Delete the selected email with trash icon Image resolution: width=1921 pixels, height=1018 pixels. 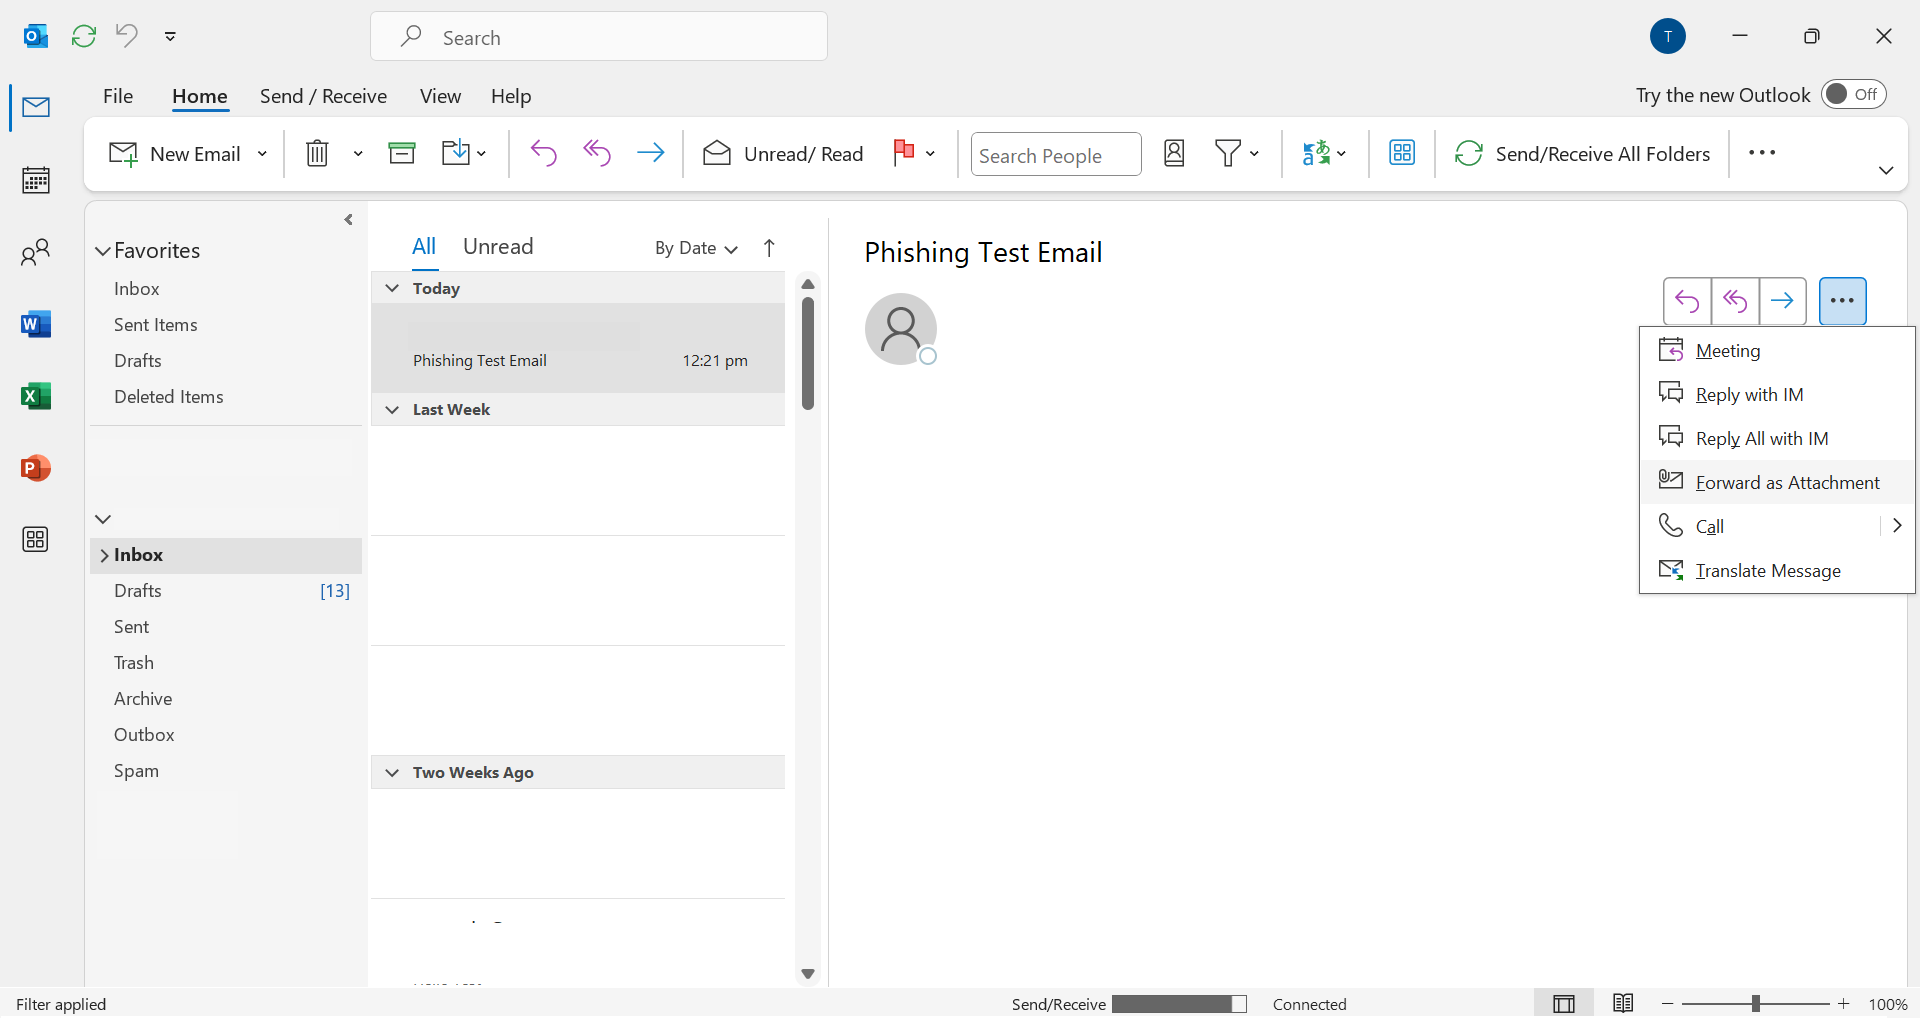coord(317,153)
